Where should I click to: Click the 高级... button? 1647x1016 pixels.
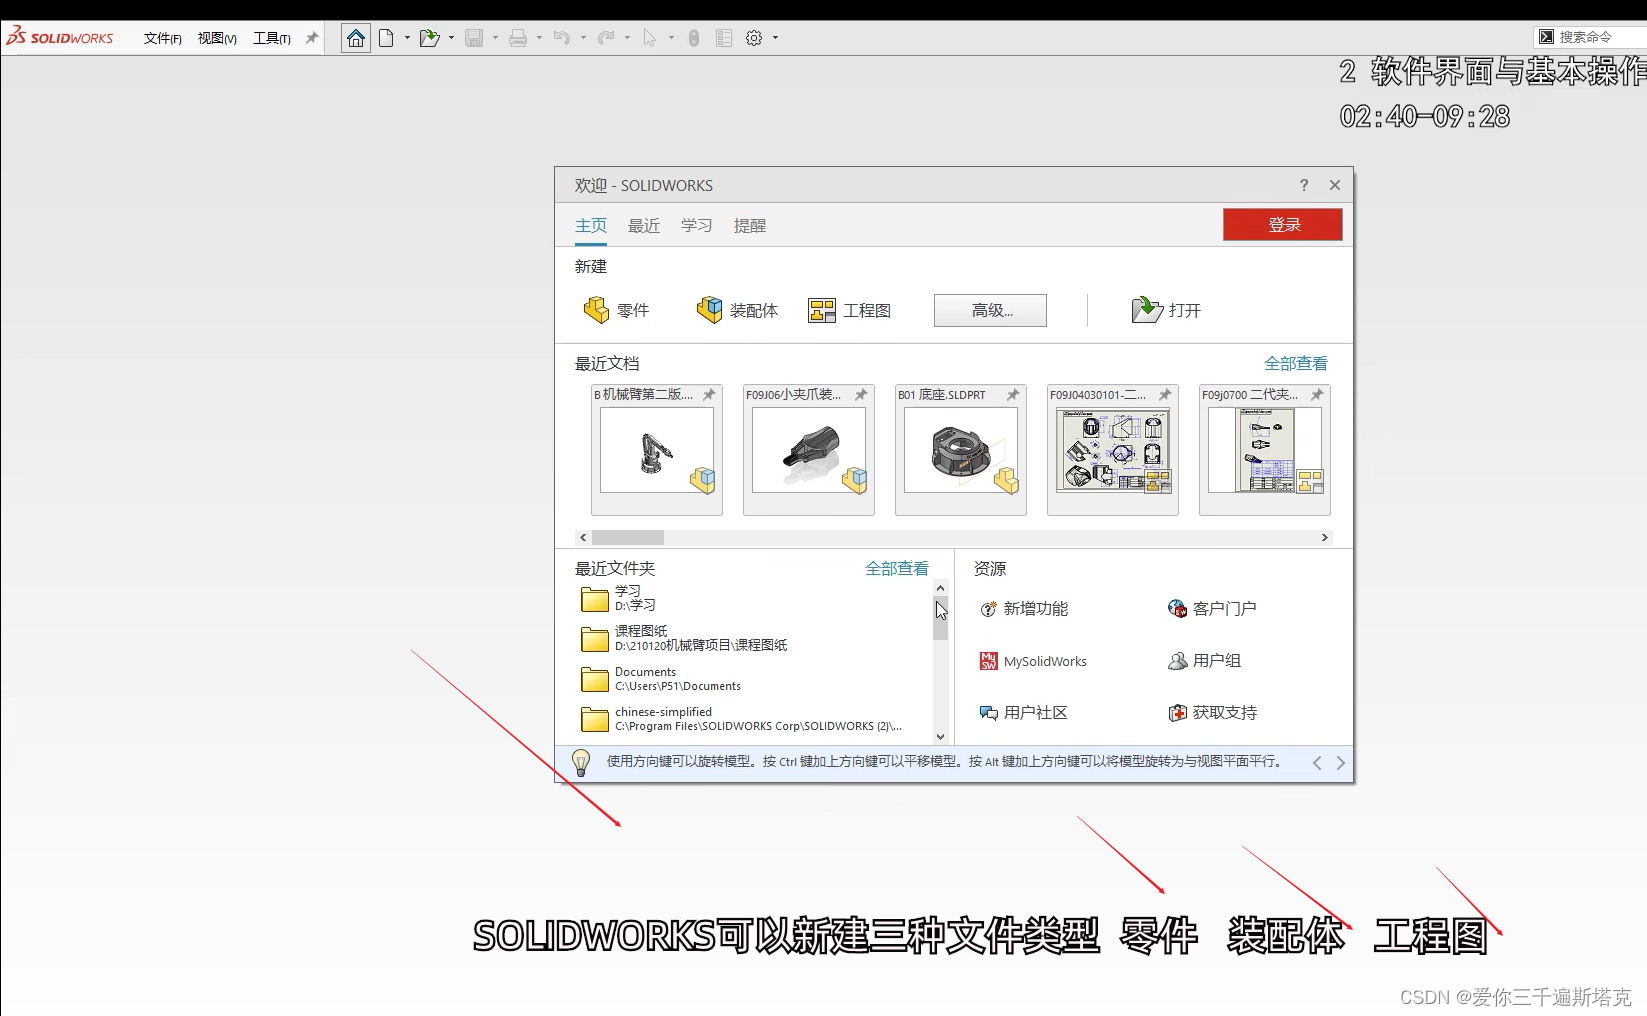[x=991, y=310]
